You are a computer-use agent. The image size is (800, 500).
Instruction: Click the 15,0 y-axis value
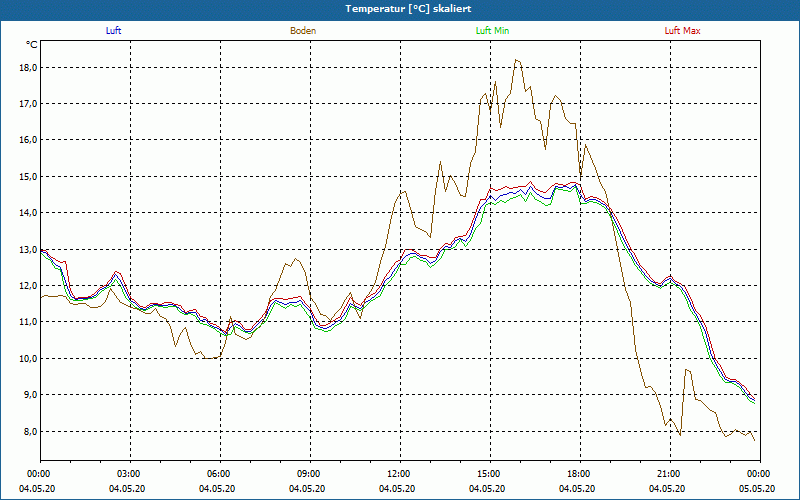pyautogui.click(x=28, y=177)
